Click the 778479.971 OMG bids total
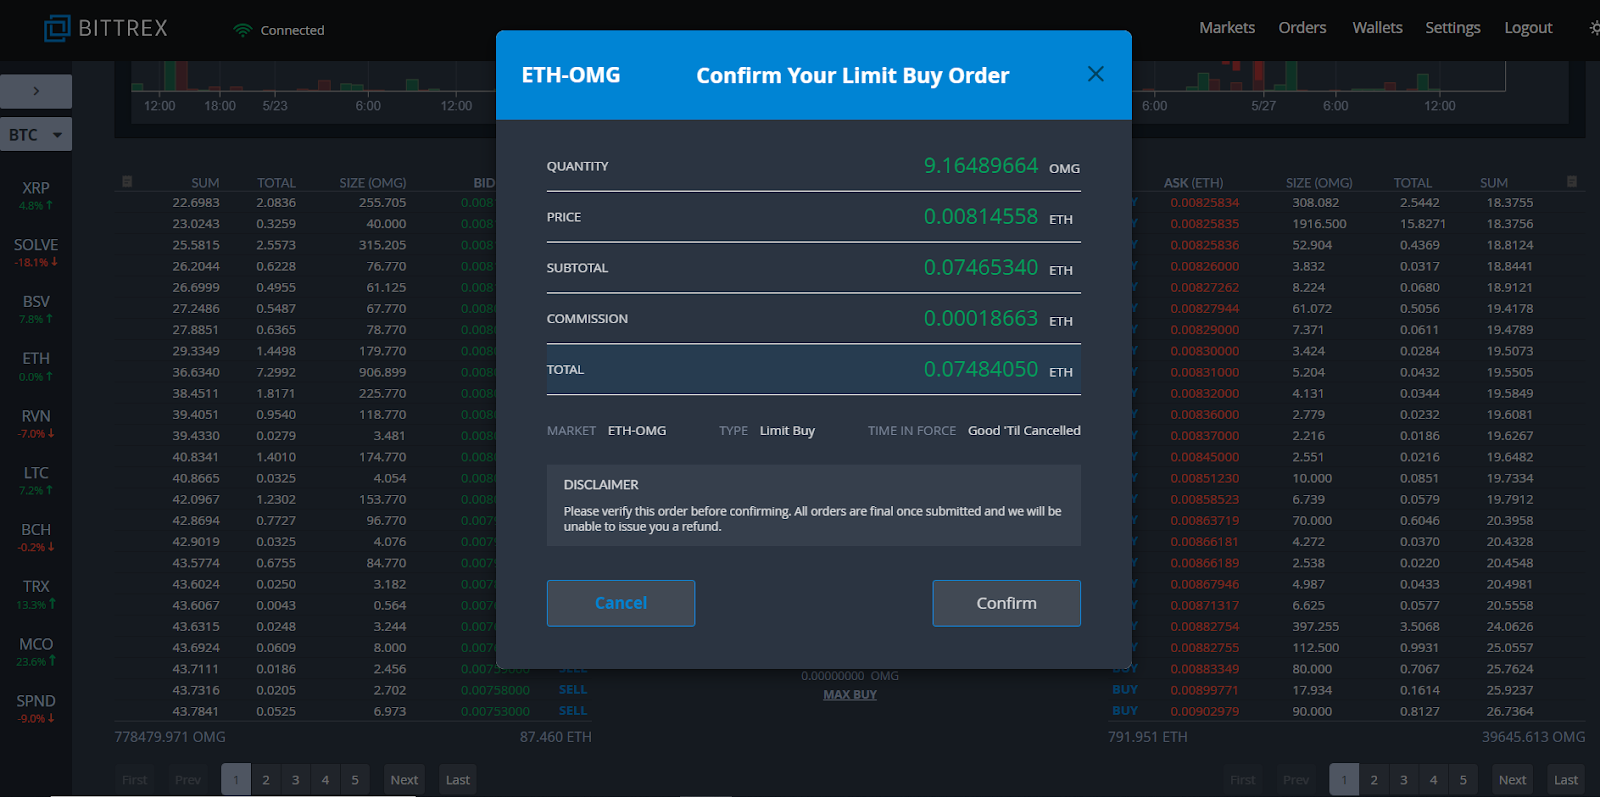The height and width of the screenshot is (797, 1600). 170,737
